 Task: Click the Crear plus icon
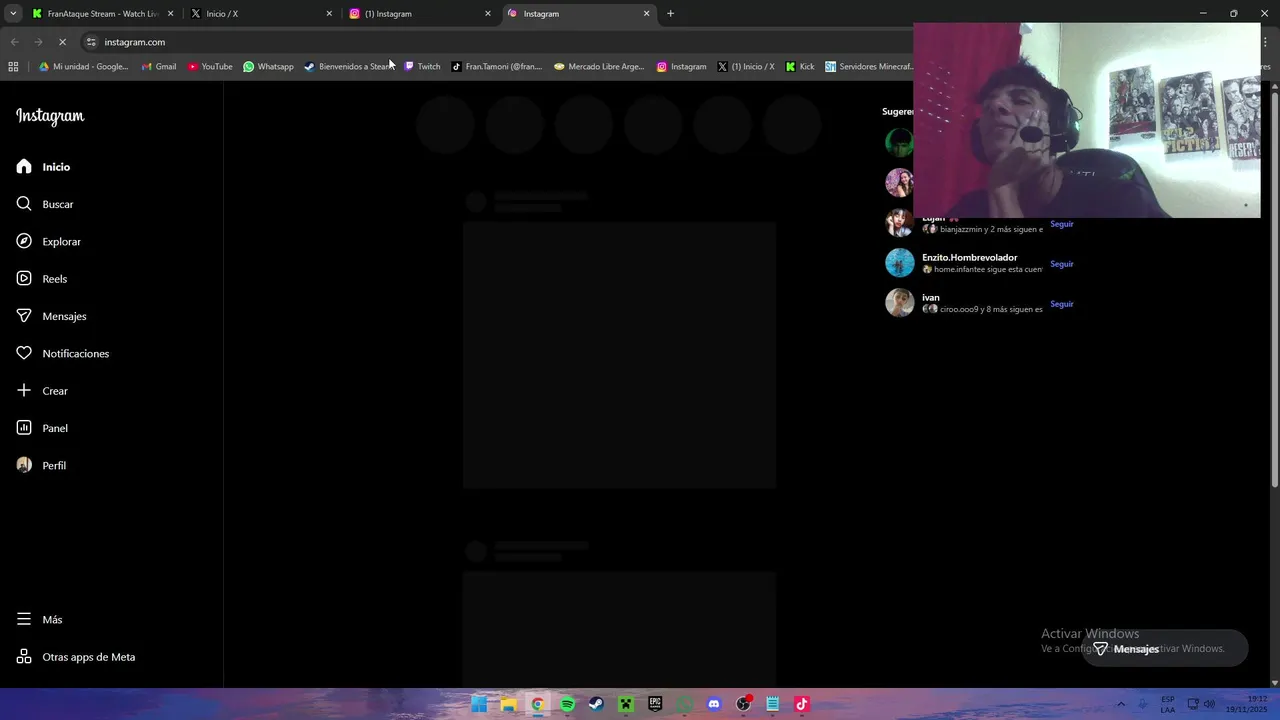24,390
